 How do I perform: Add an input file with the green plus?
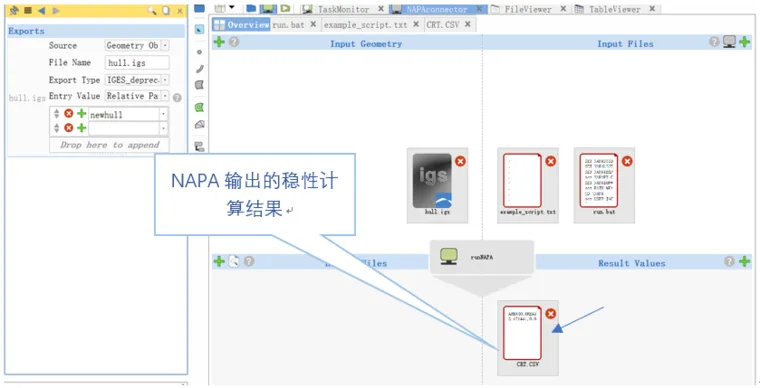[744, 42]
